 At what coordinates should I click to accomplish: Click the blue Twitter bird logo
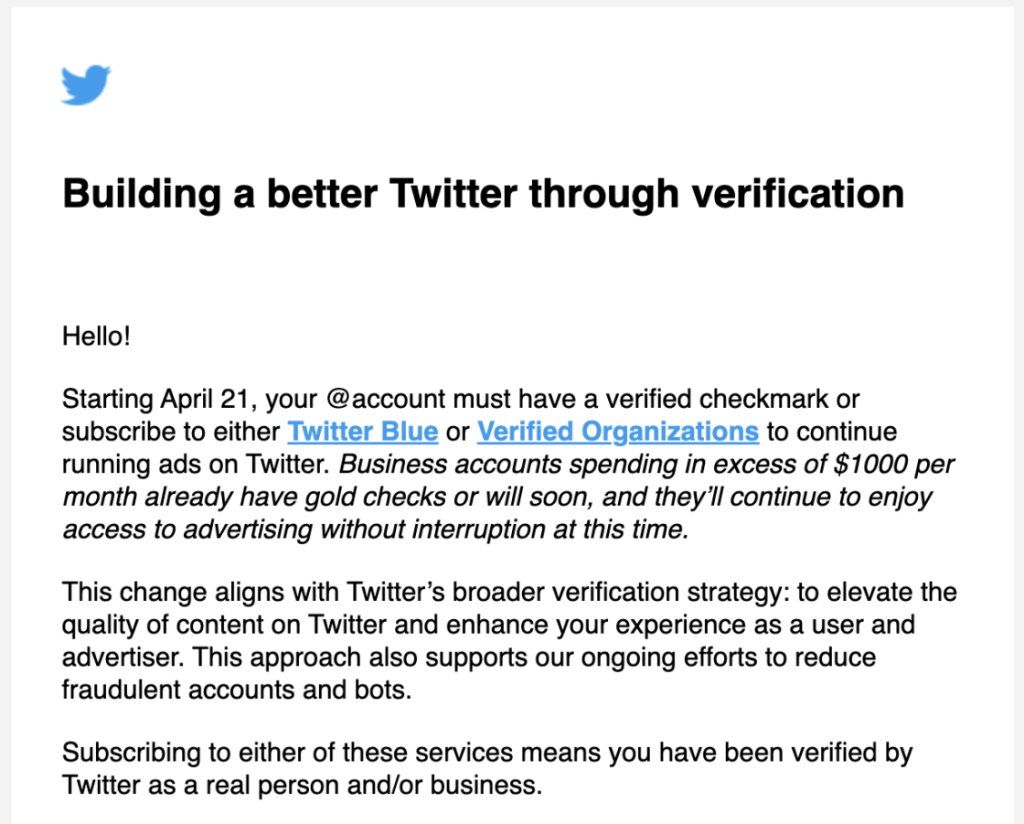(86, 84)
